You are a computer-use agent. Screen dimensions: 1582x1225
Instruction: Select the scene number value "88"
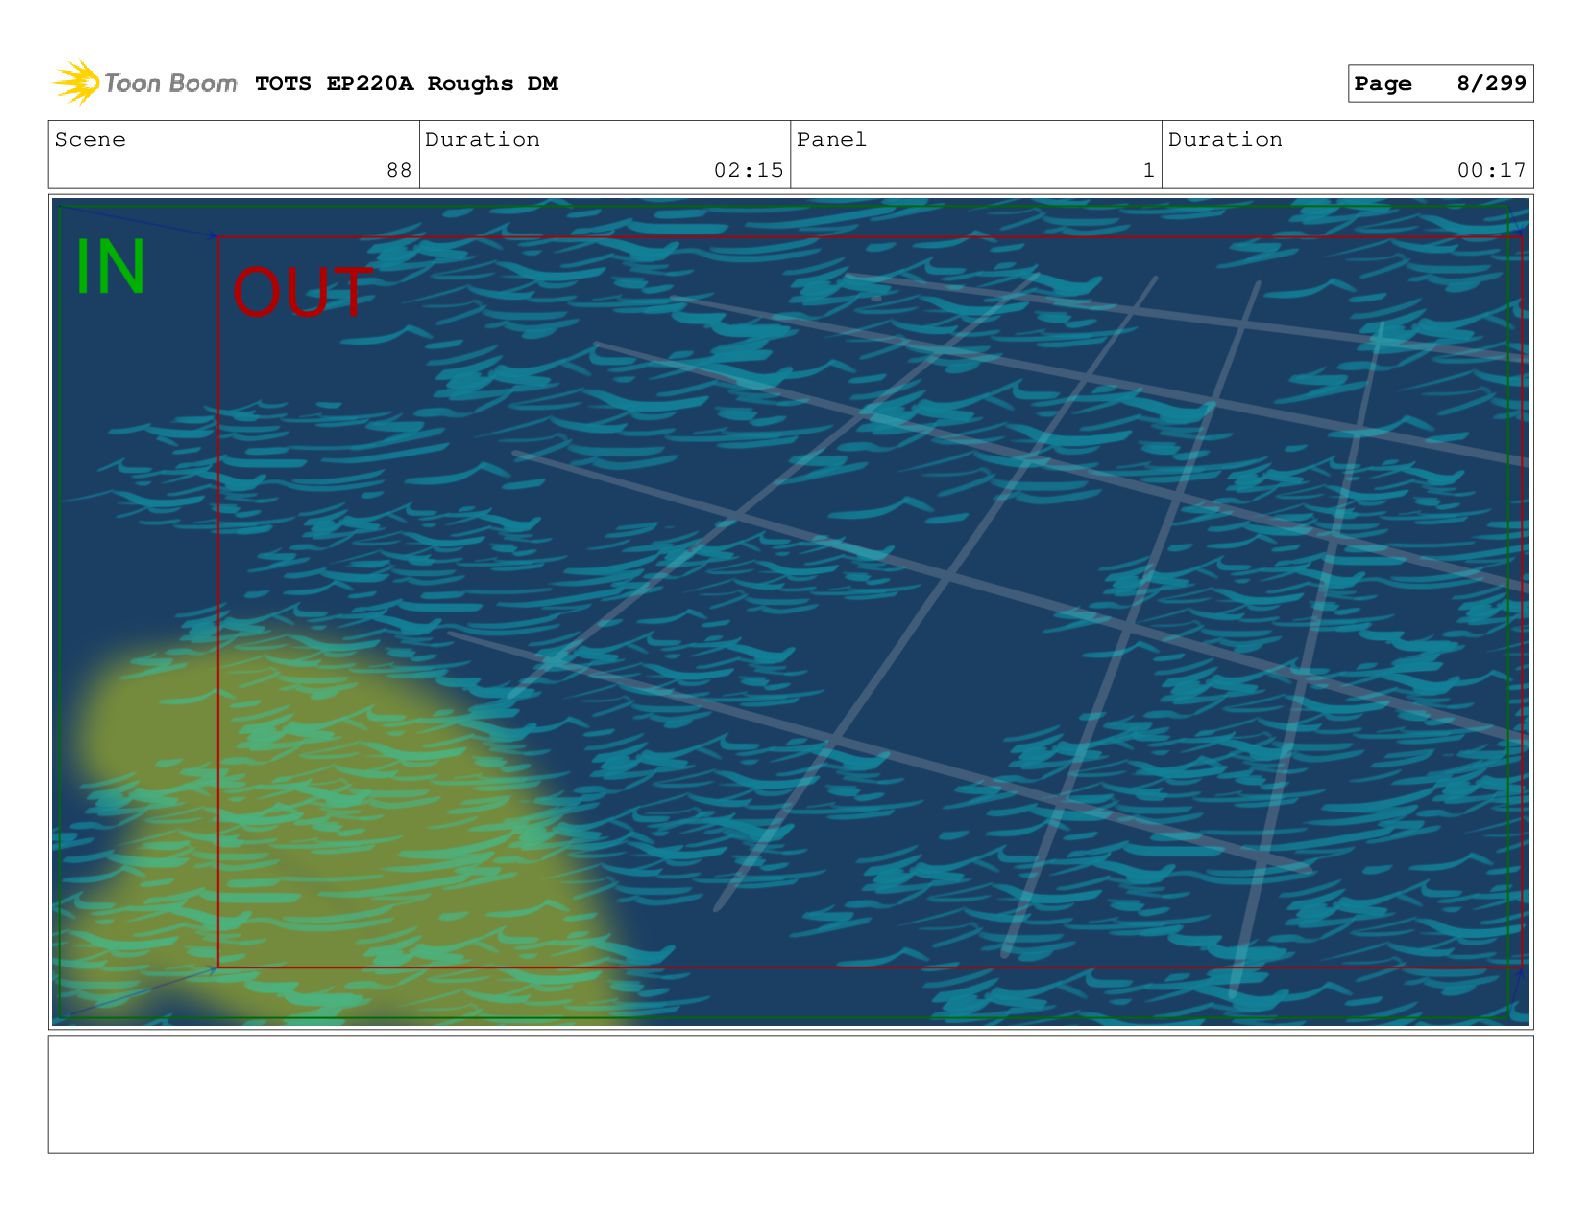399,170
